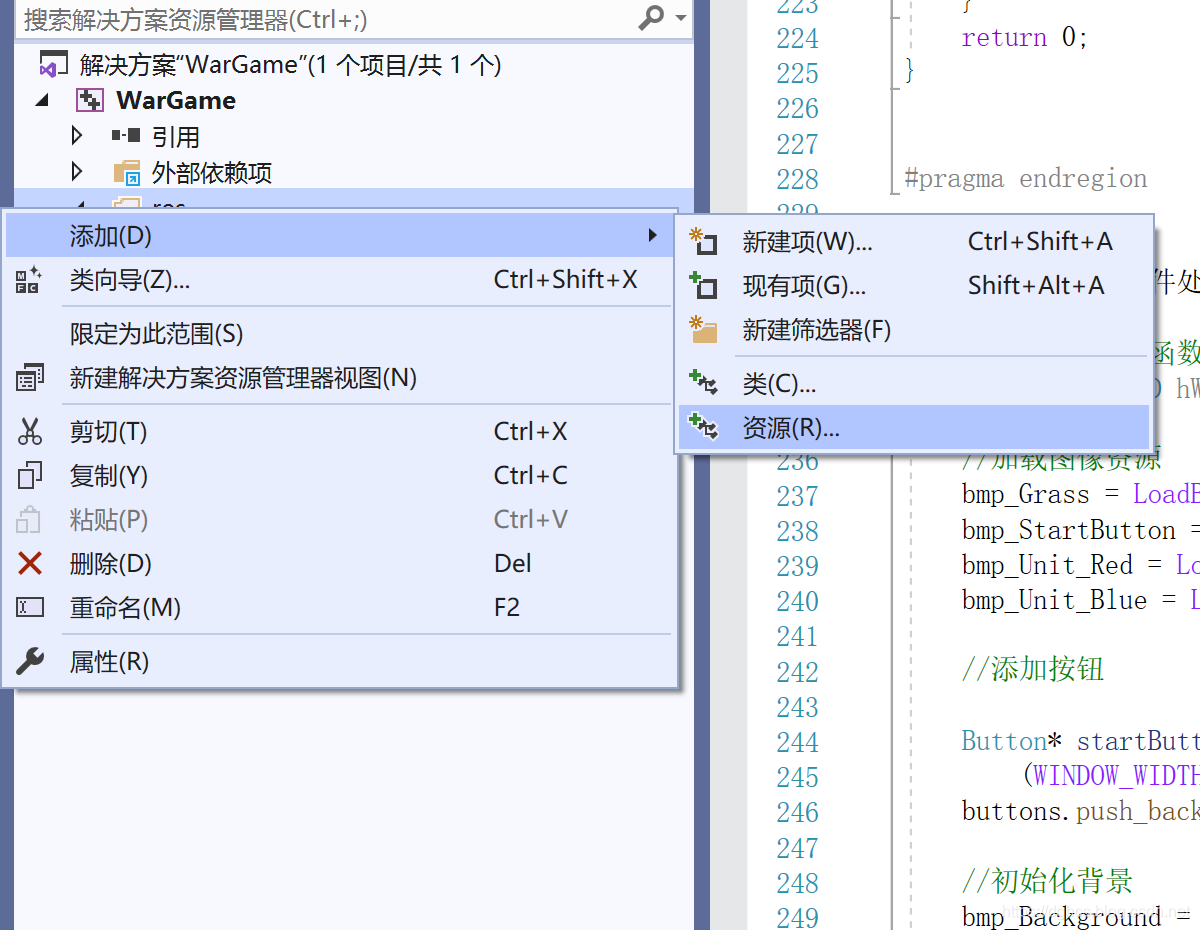The height and width of the screenshot is (930, 1200).
Task: Click the paste clipboard icon
Action: [x=29, y=520]
